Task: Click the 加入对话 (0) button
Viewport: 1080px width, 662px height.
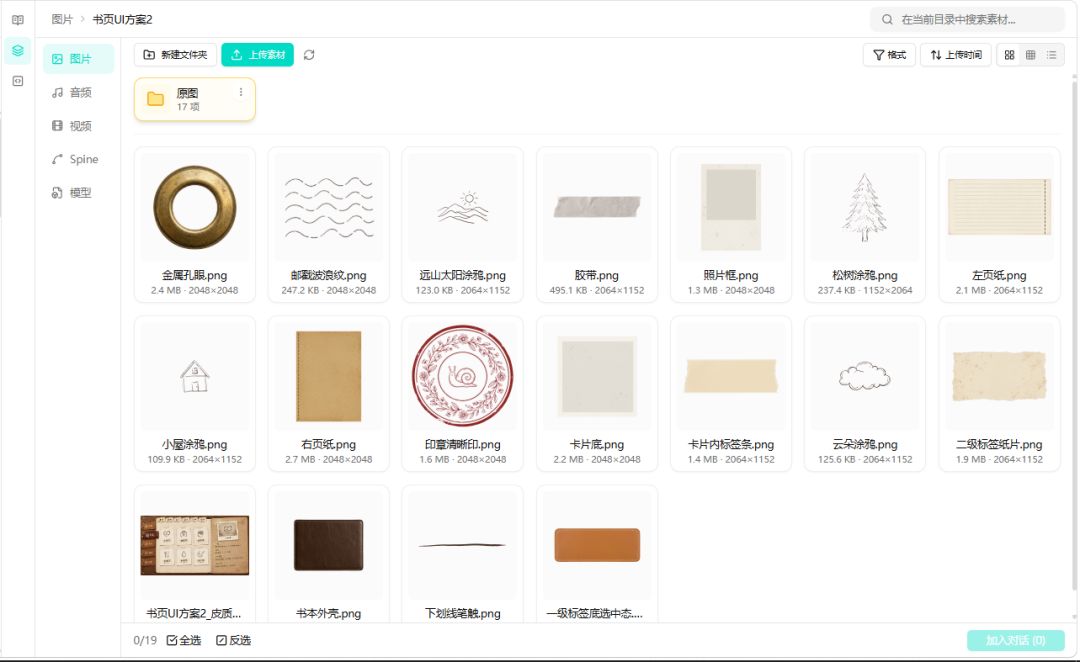Action: point(1016,640)
